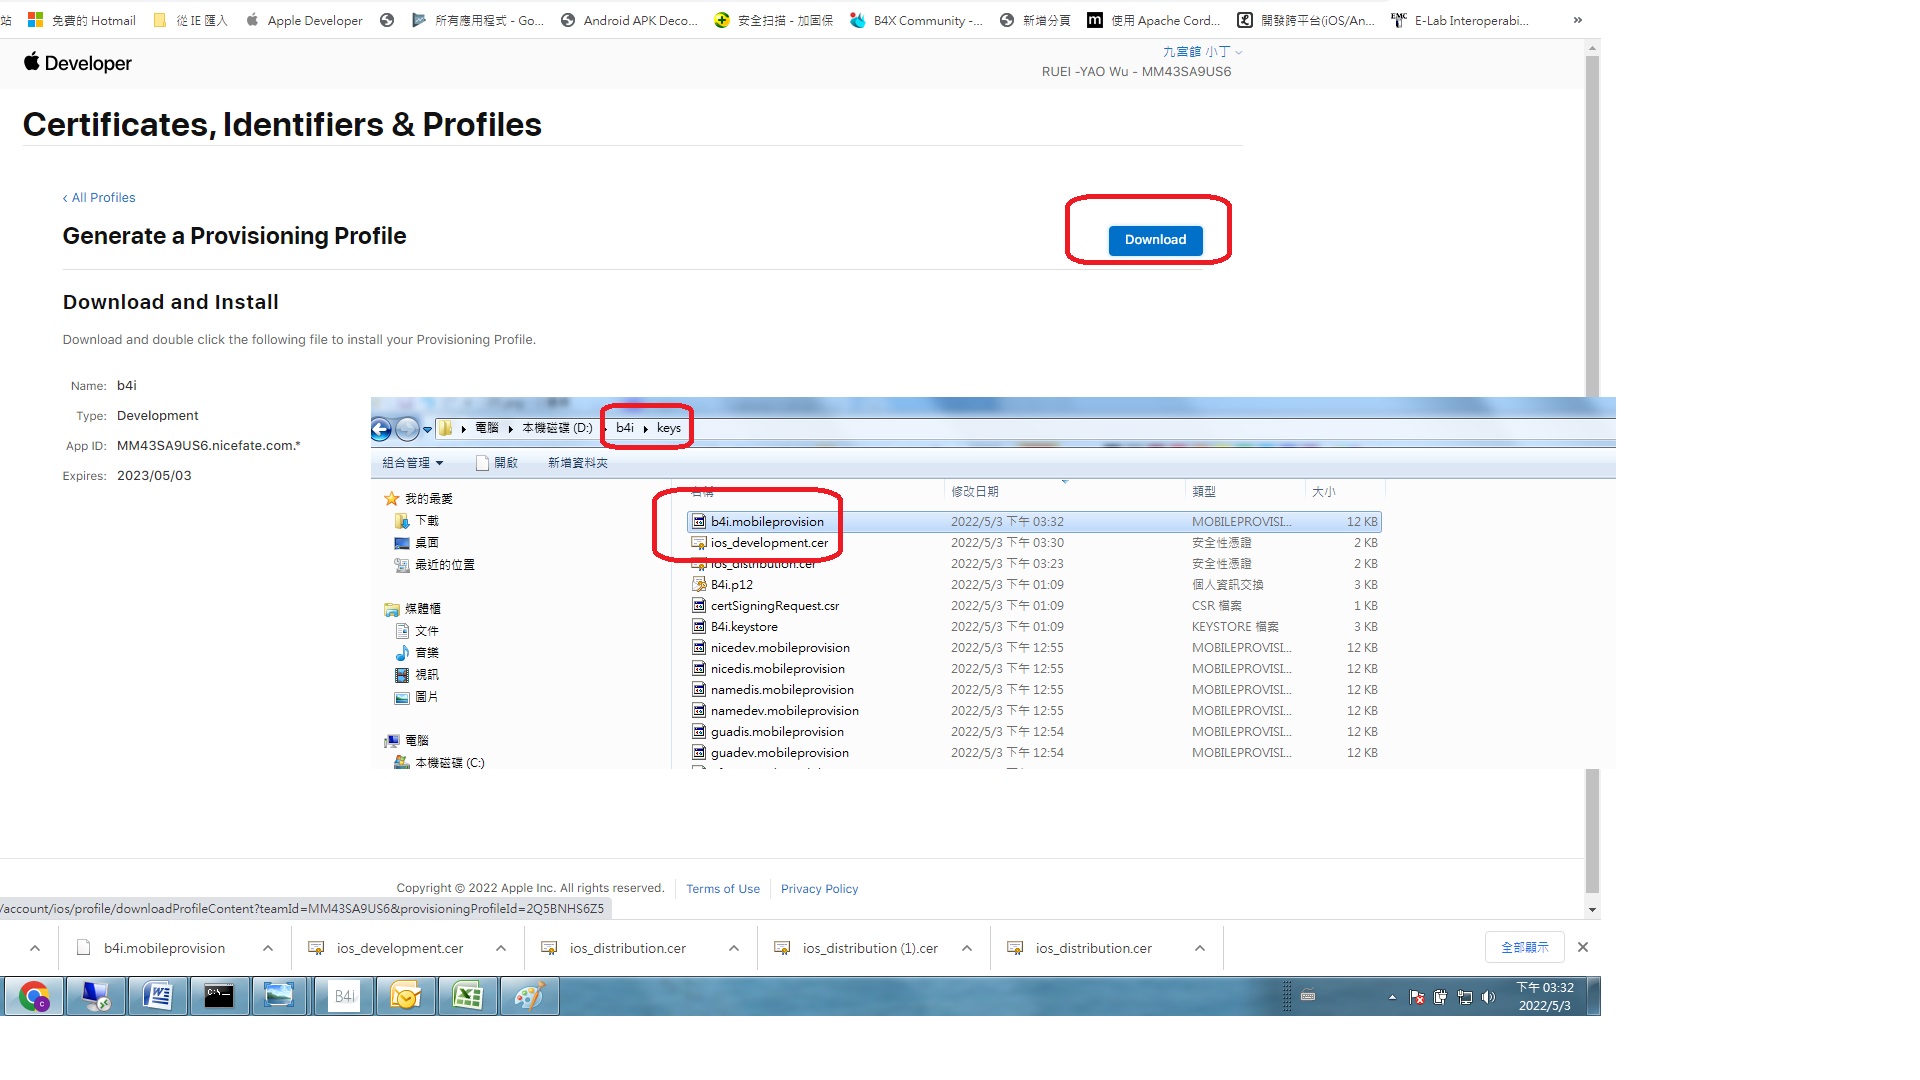This screenshot has height=1080, width=1920.
Task: Click the blue Download button
Action: tap(1155, 240)
